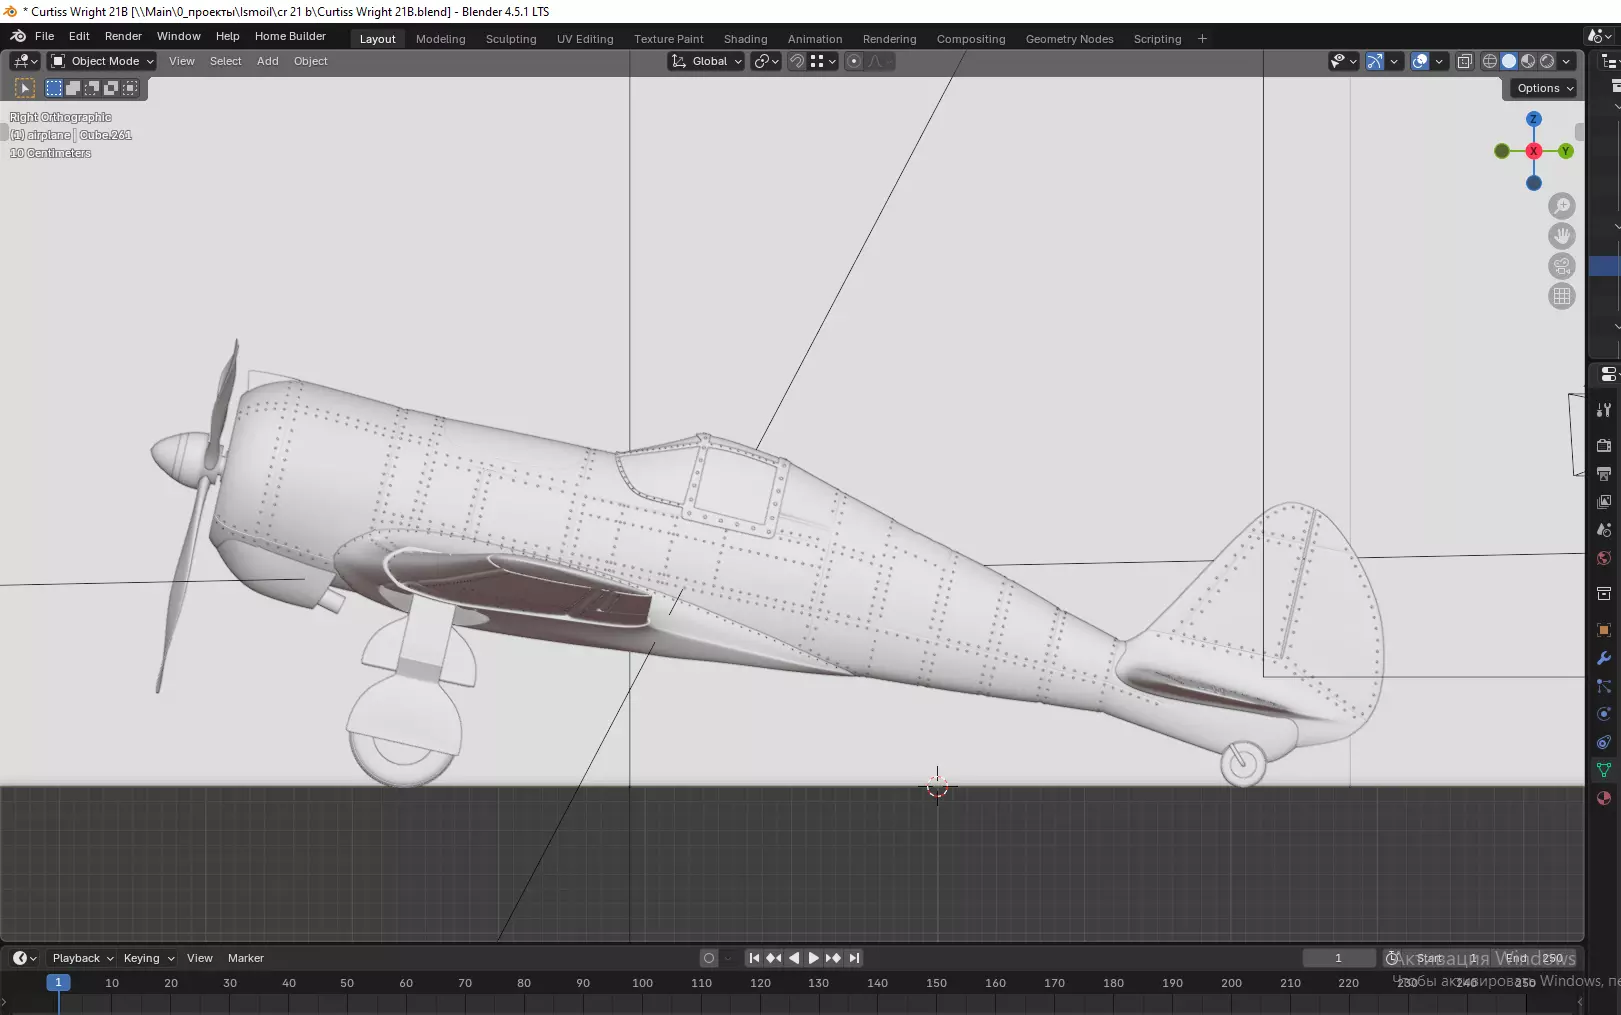Image resolution: width=1621 pixels, height=1015 pixels.
Task: Open the View Layer properties tab
Action: coord(1604,502)
